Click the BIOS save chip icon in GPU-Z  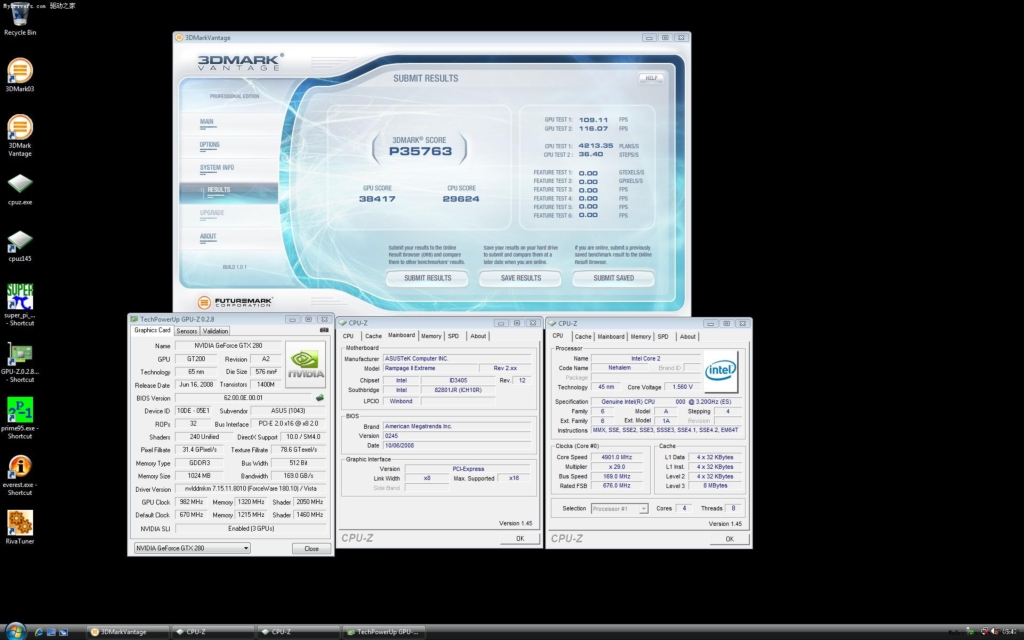click(x=319, y=397)
